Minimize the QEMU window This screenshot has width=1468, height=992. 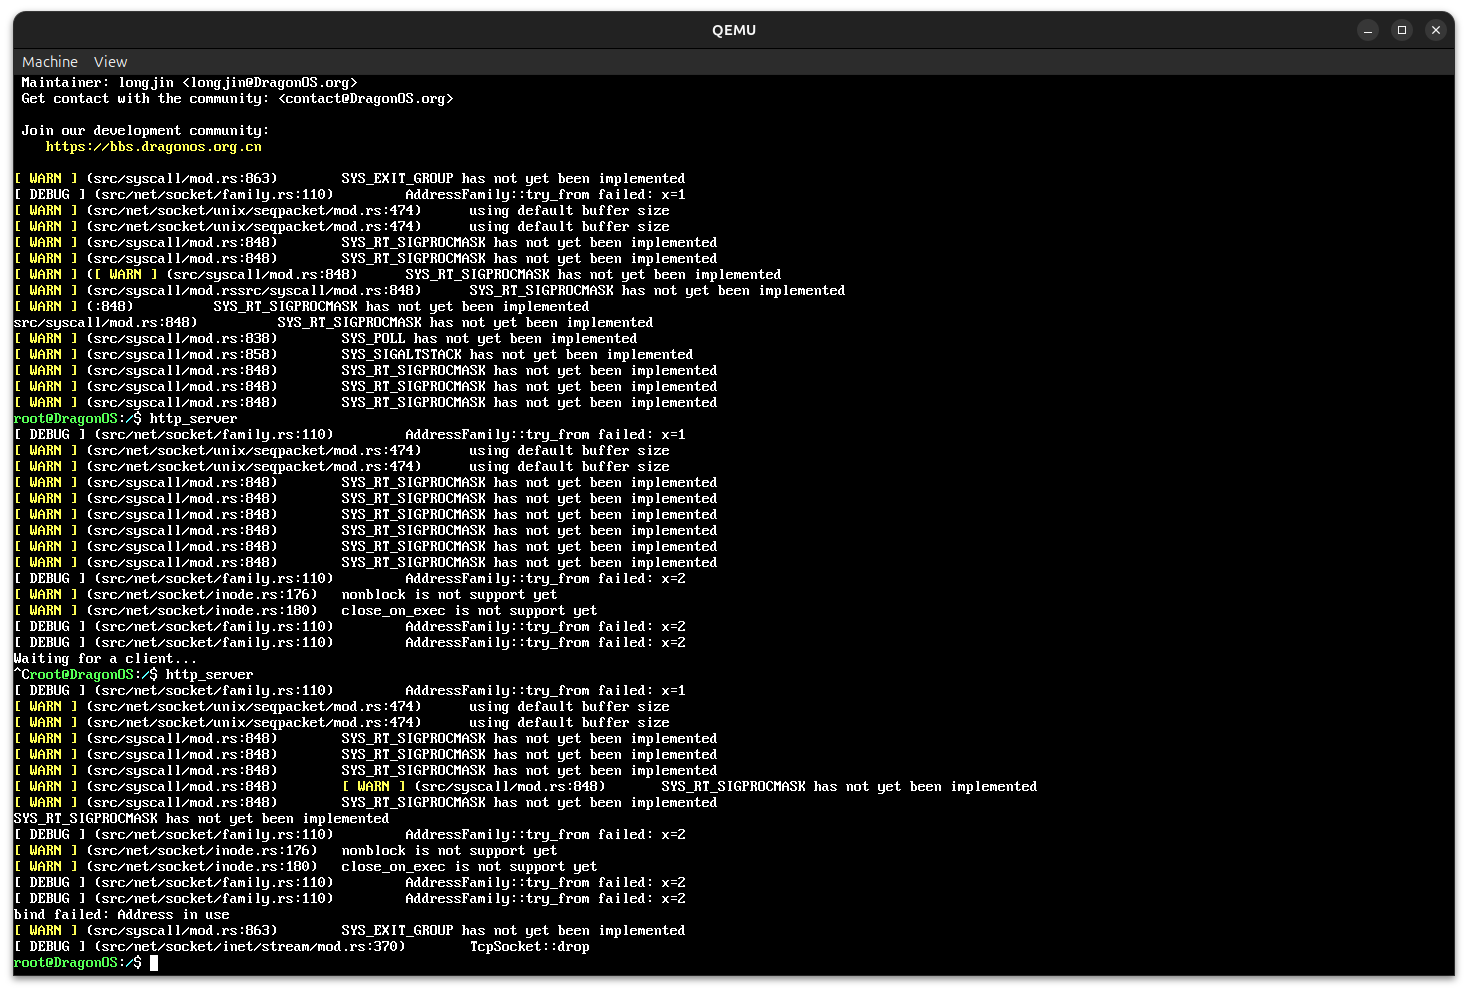point(1368,30)
